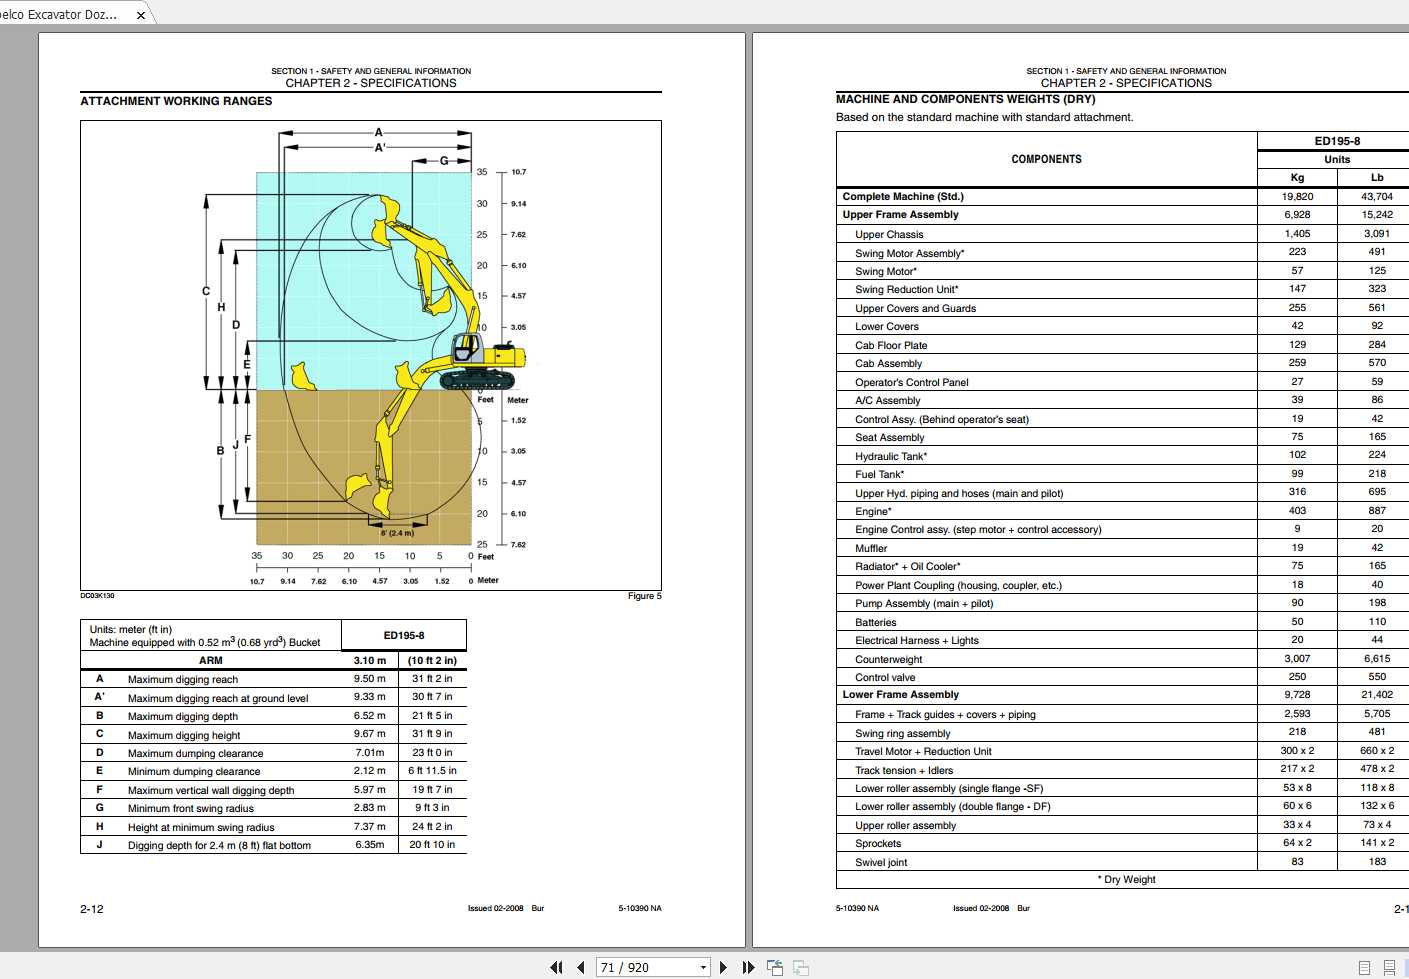The width and height of the screenshot is (1409, 979).
Task: Click the Radiator* + Oil Cooler* row
Action: coord(1122,566)
